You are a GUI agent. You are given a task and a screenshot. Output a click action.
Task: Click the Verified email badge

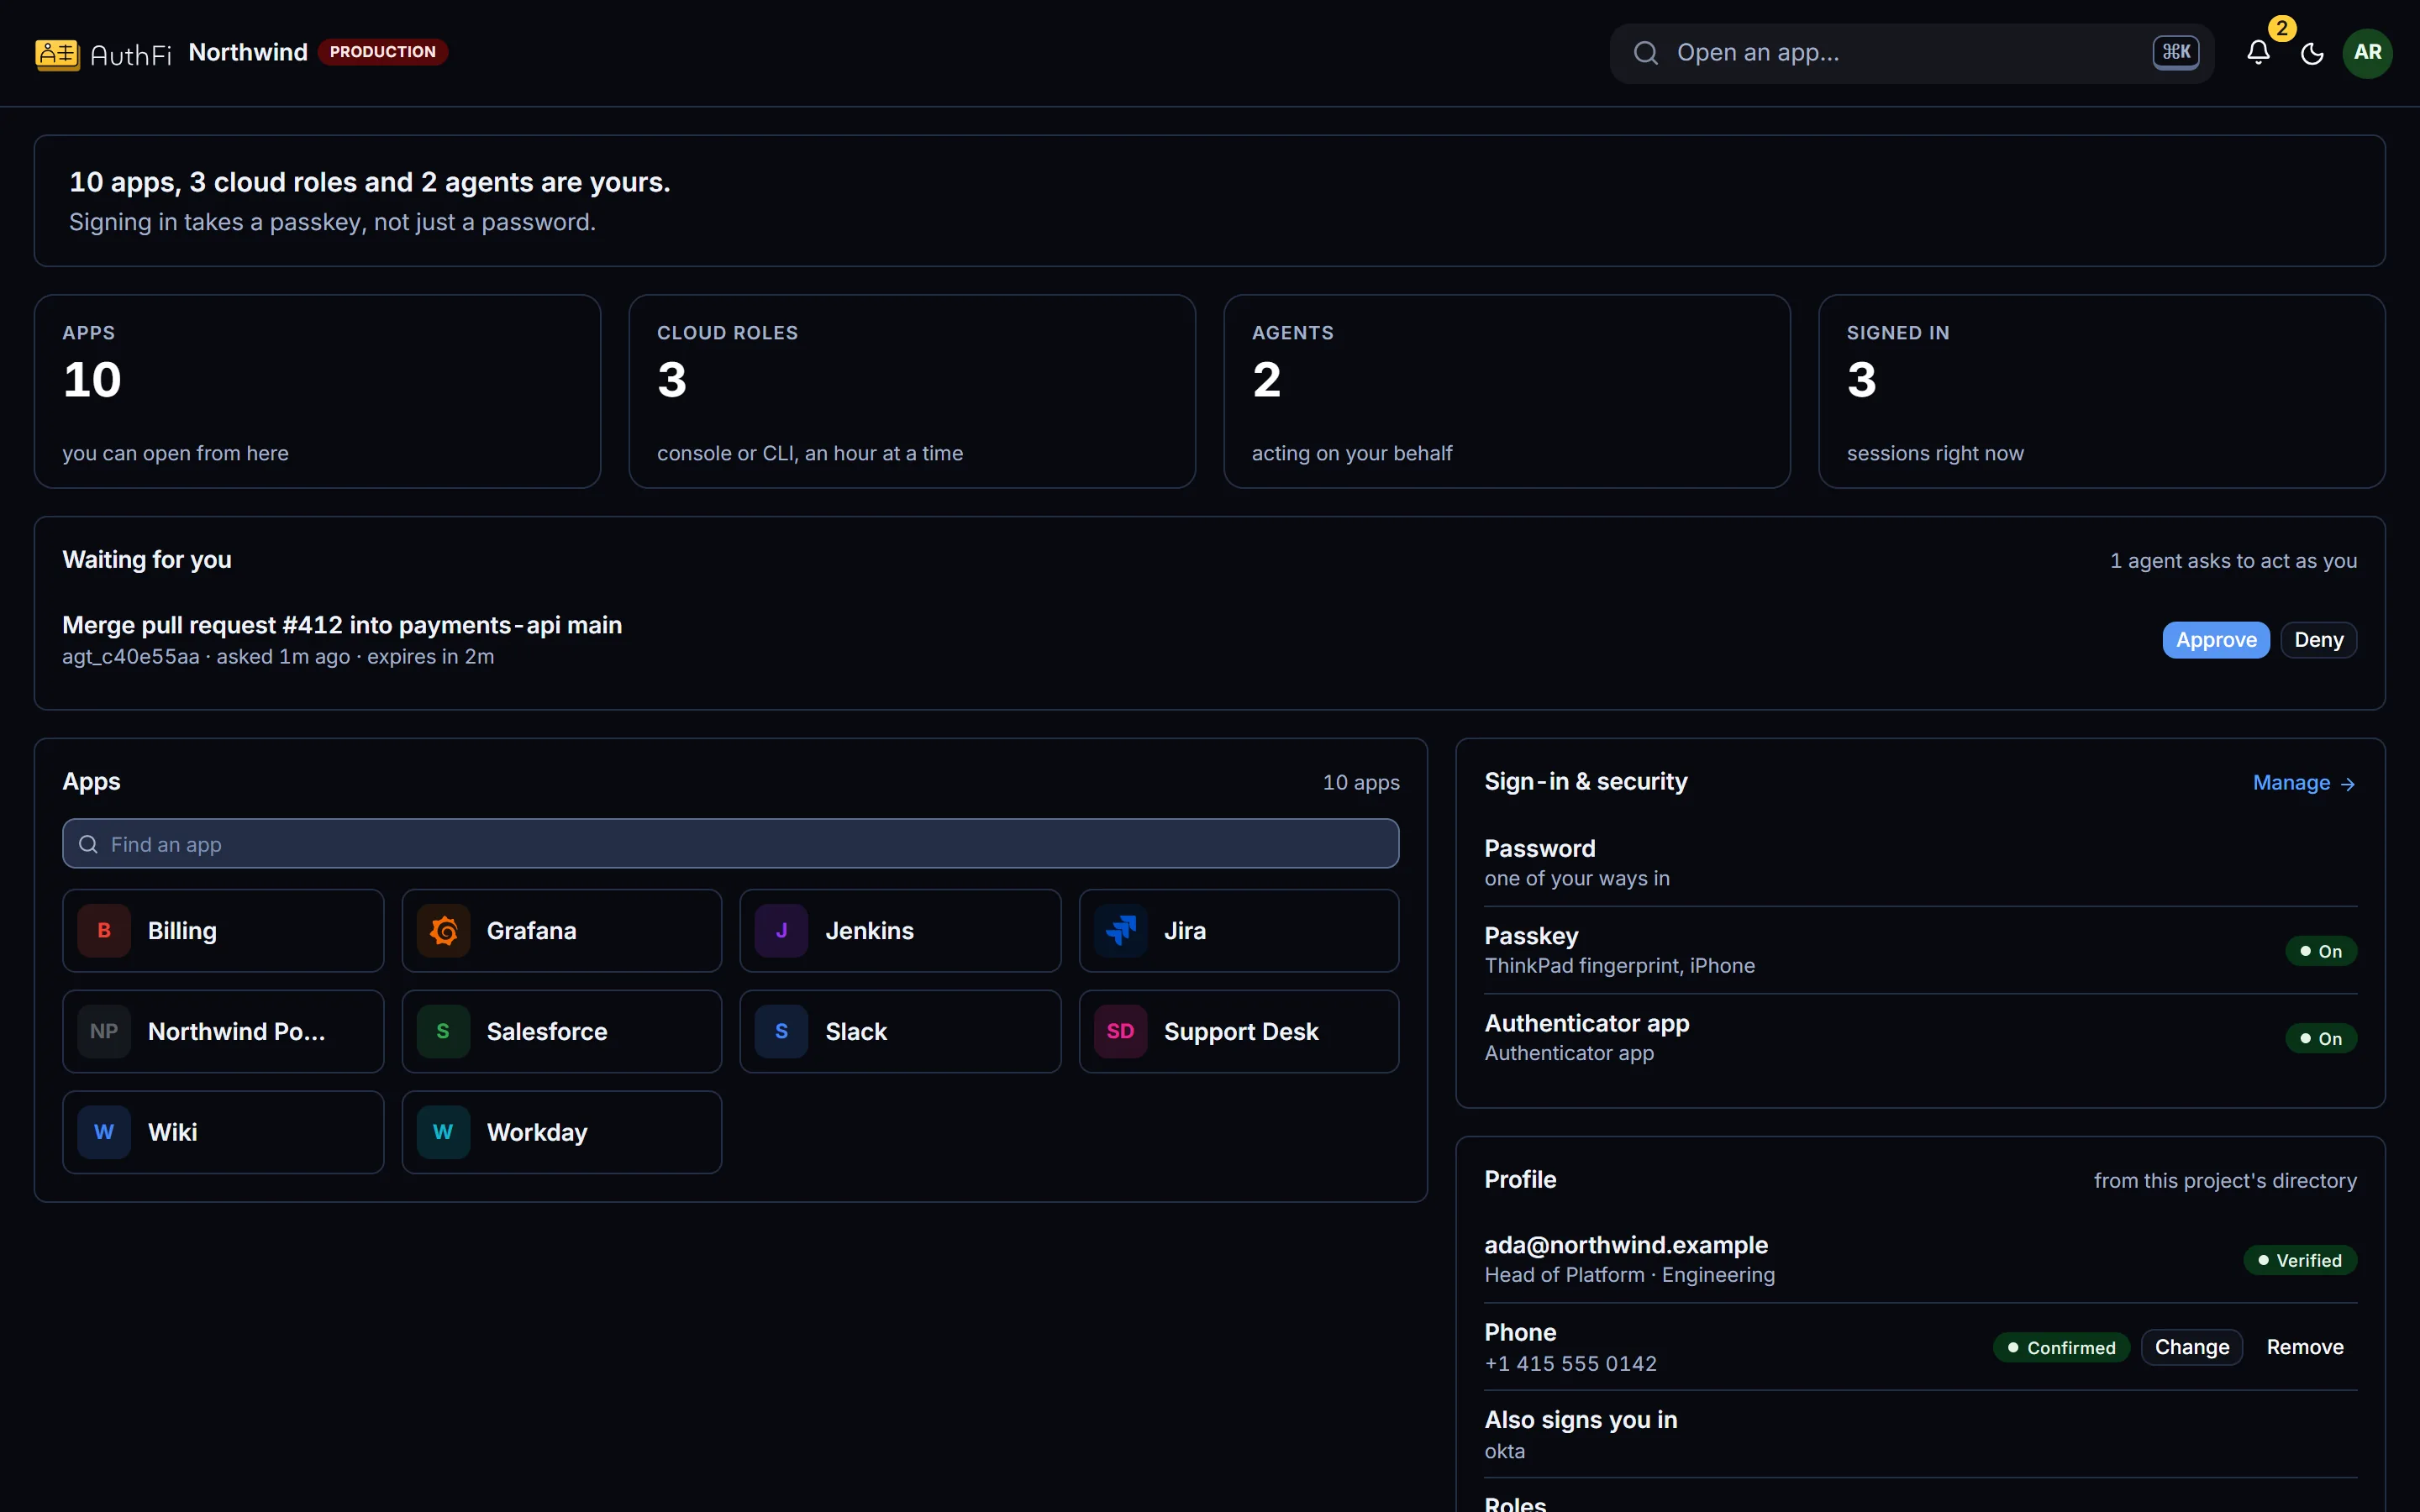click(2300, 1260)
